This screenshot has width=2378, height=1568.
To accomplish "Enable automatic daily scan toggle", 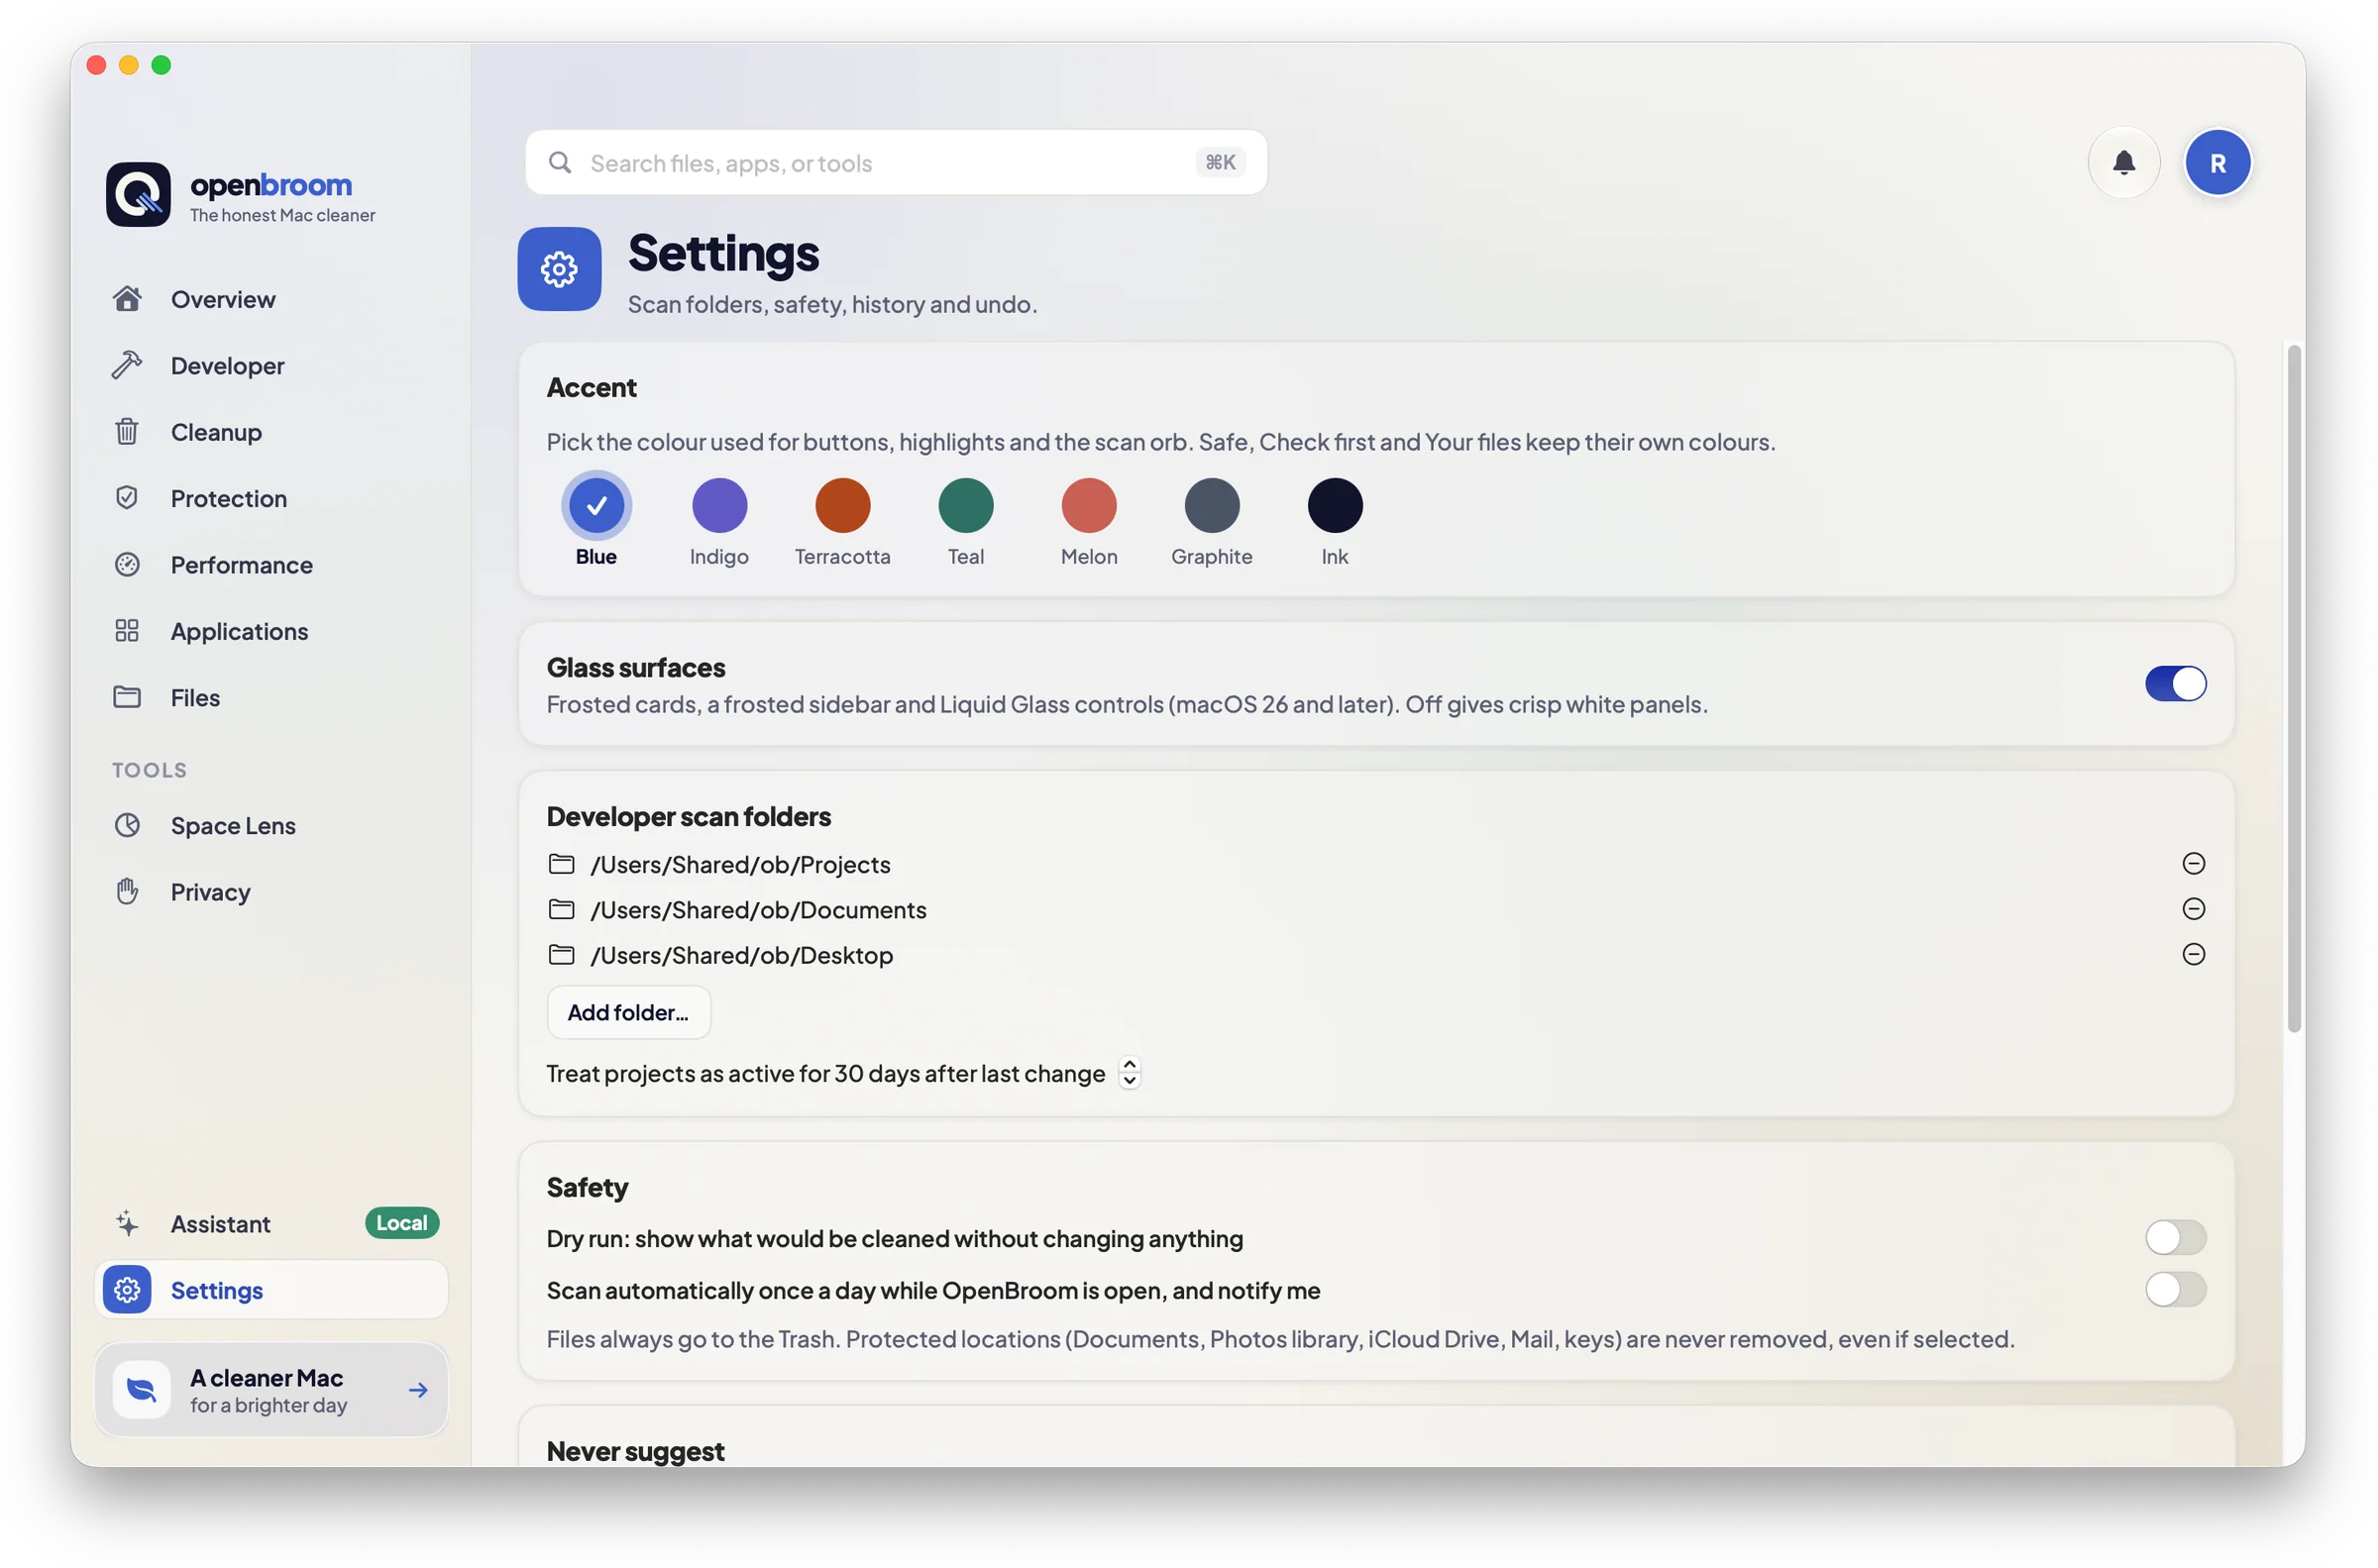I will click(2174, 1288).
